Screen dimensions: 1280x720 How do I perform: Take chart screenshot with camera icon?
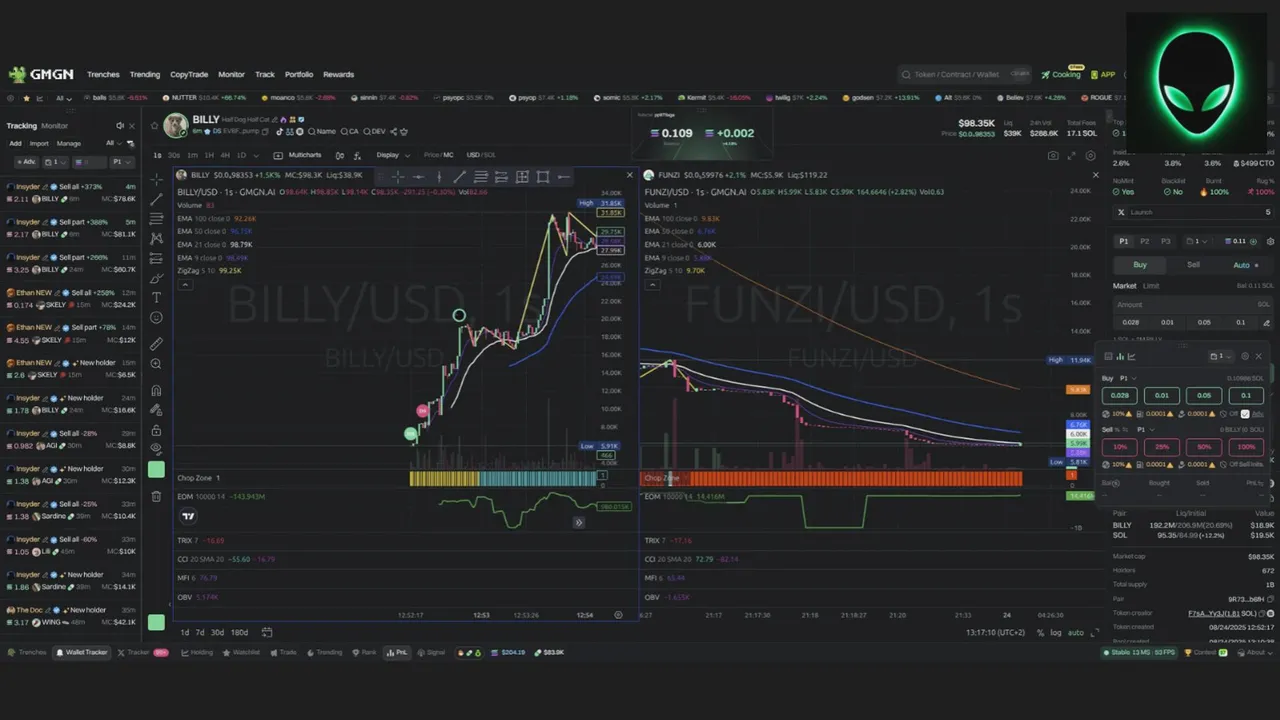tap(1053, 156)
